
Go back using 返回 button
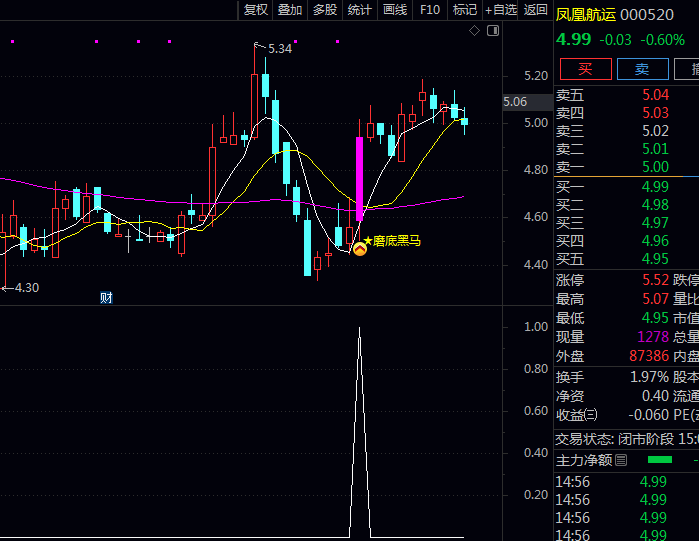click(x=535, y=10)
